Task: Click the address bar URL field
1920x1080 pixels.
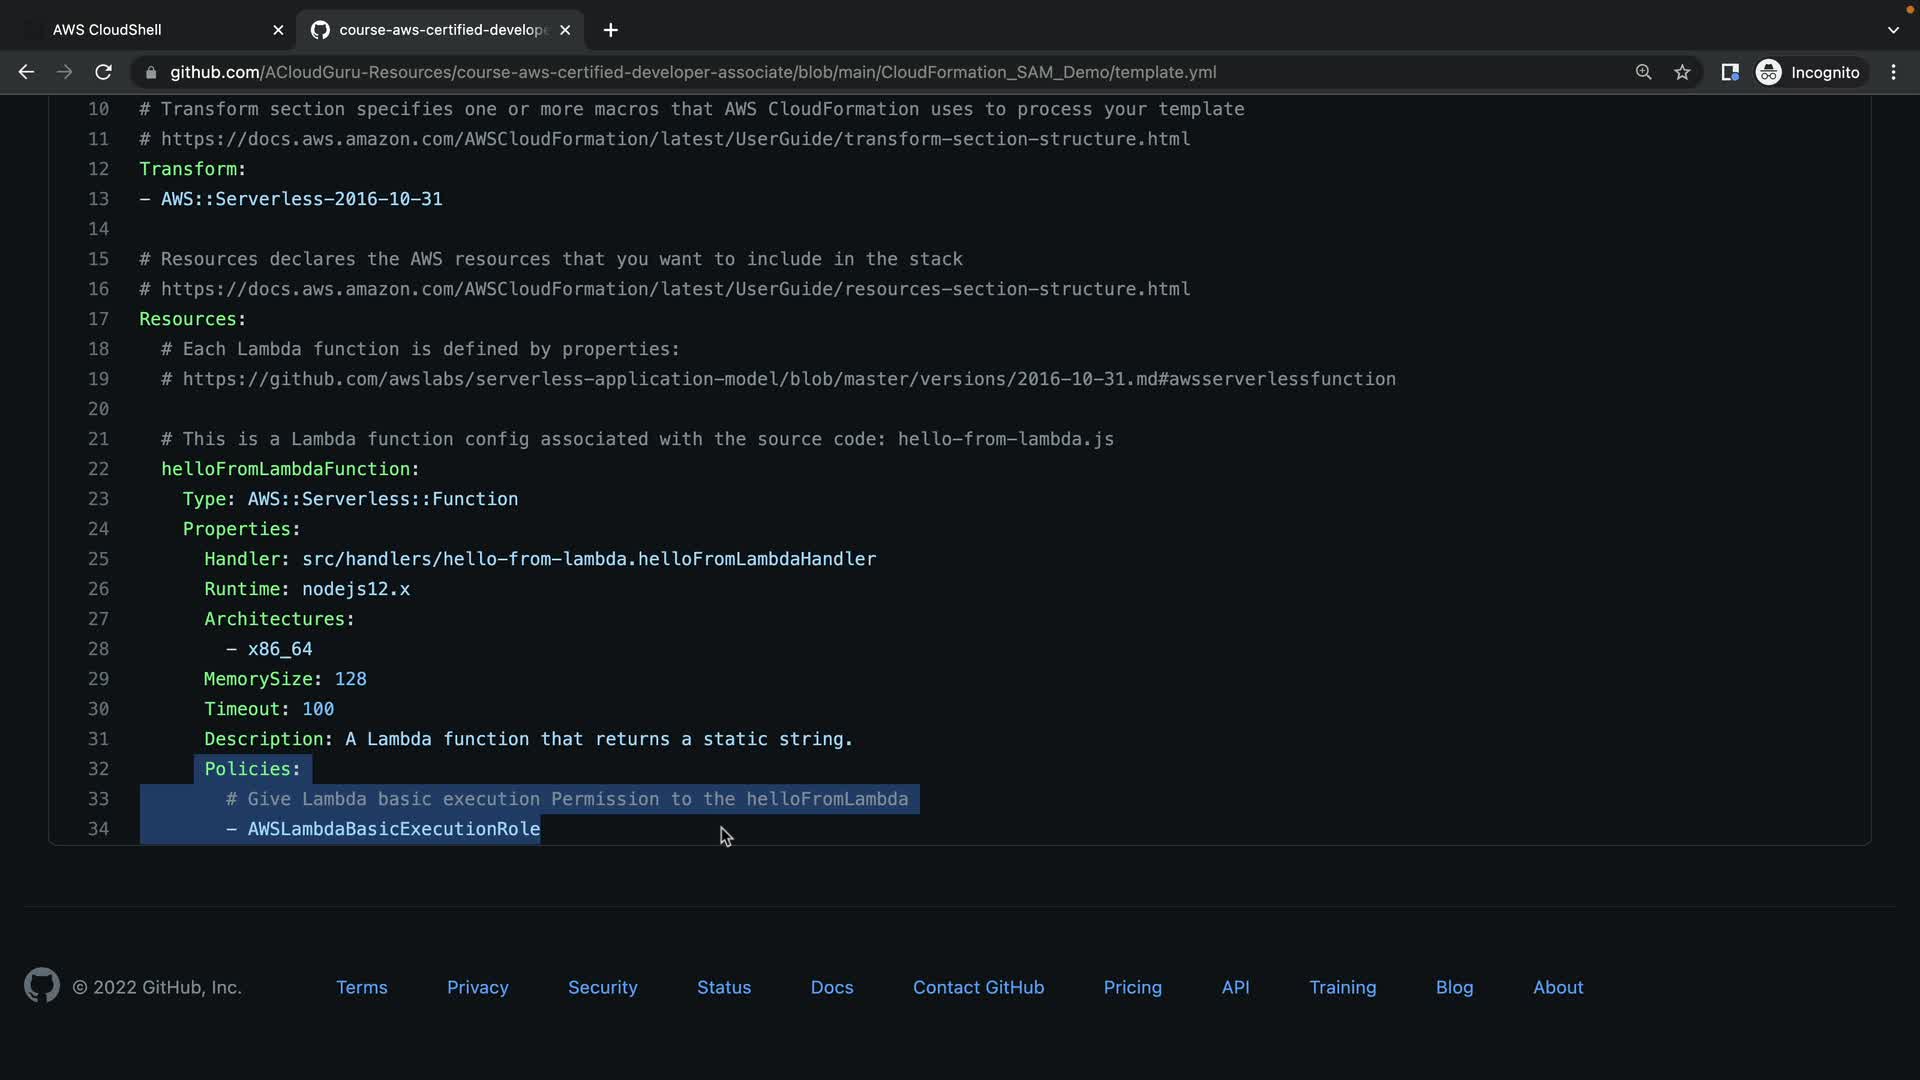Action: pos(692,72)
